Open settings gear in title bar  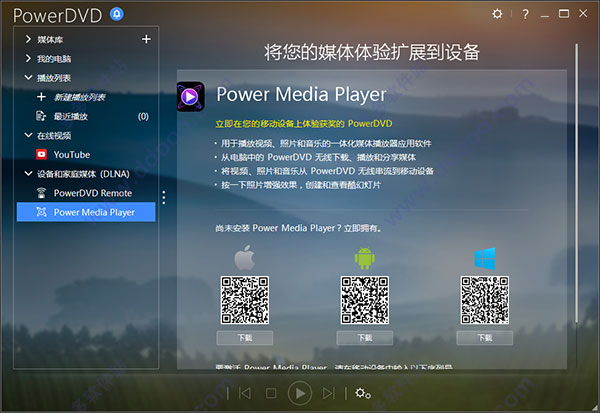tap(497, 14)
